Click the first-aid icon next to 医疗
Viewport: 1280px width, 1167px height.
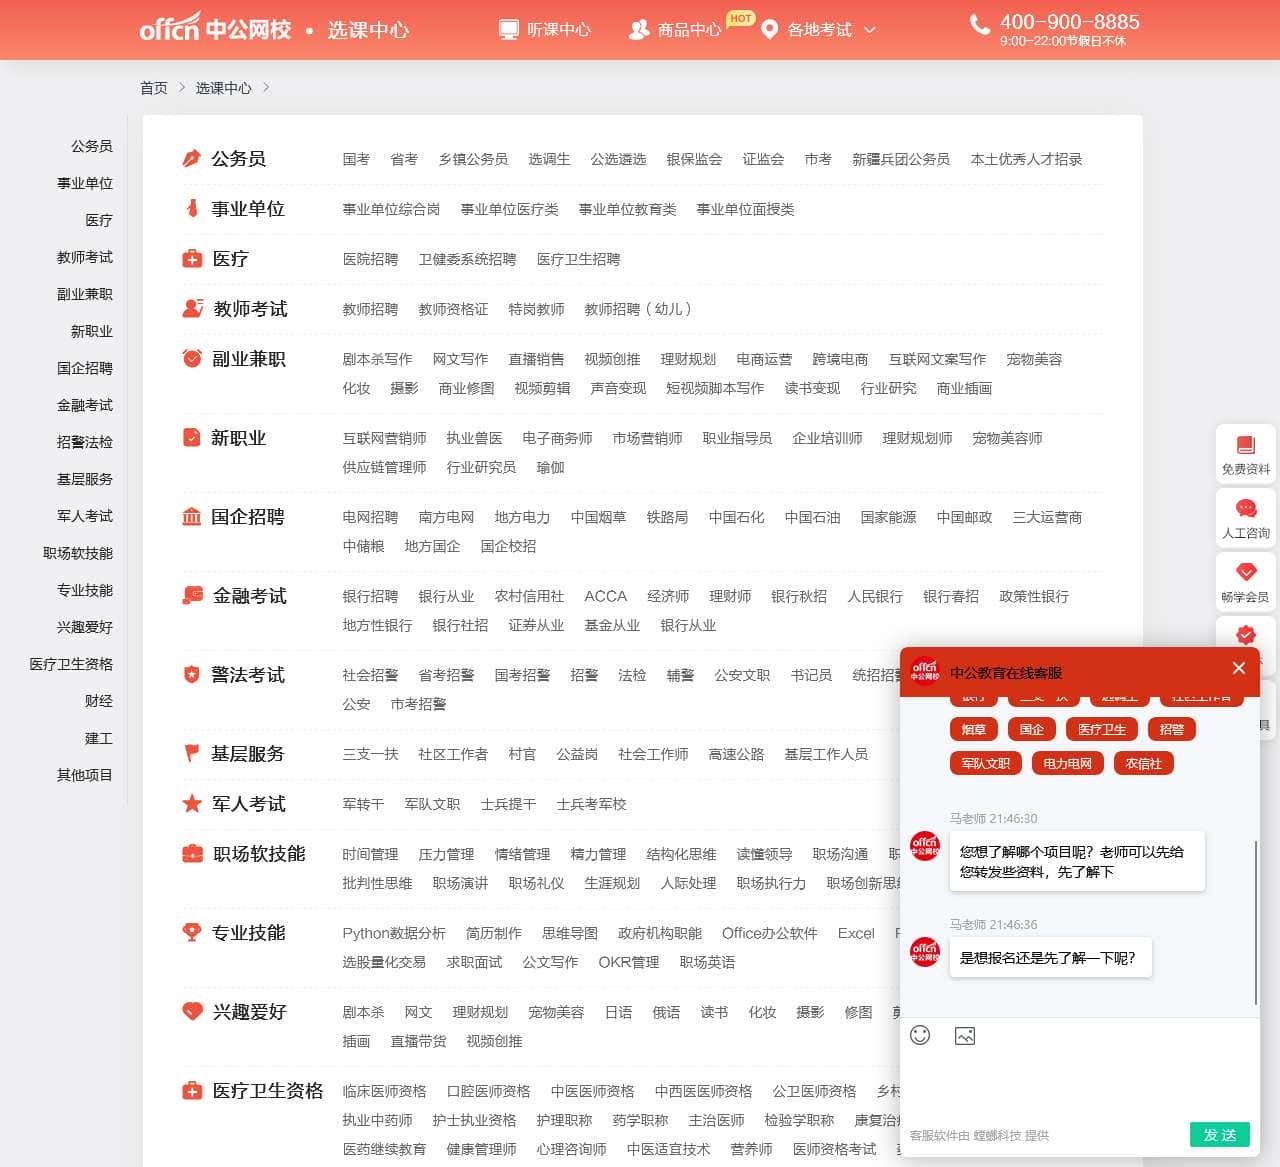point(192,257)
